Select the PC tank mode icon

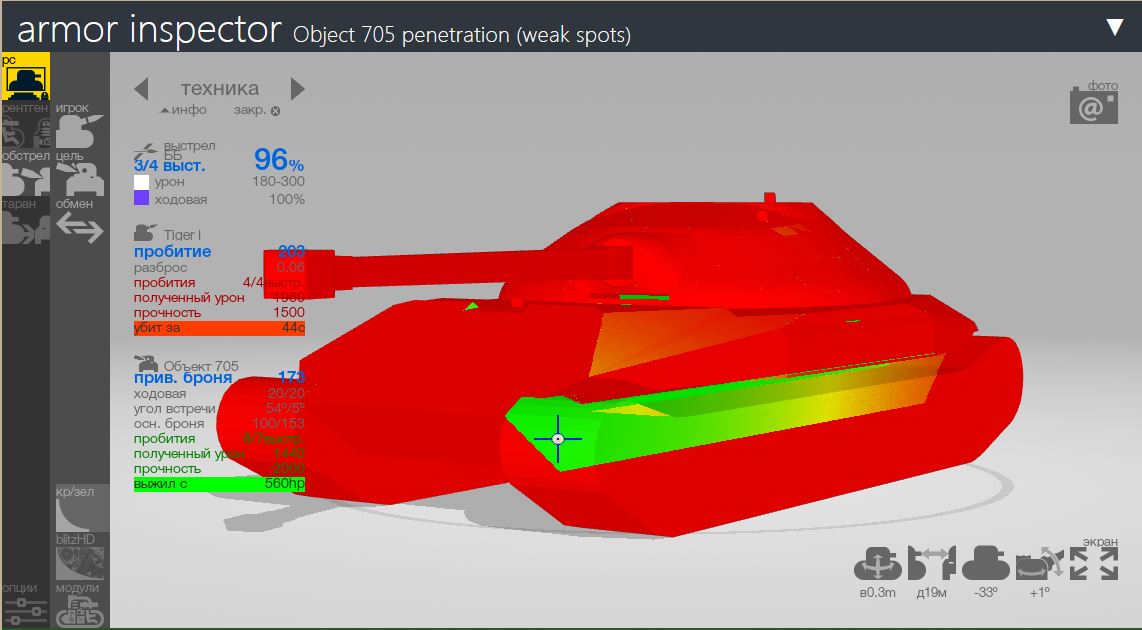(25, 76)
